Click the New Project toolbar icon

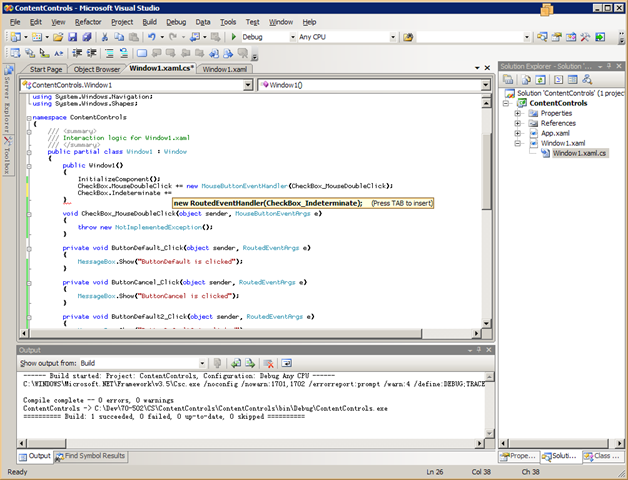(16, 37)
